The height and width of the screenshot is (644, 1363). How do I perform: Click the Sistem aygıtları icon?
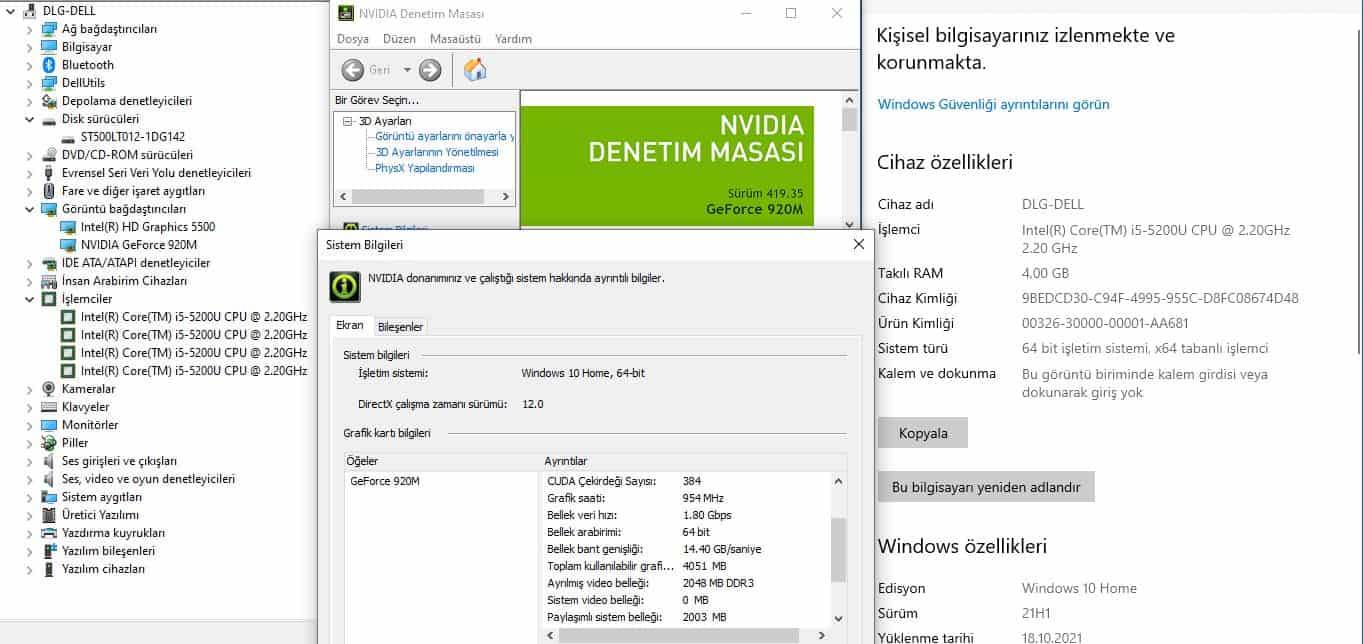tap(49, 497)
